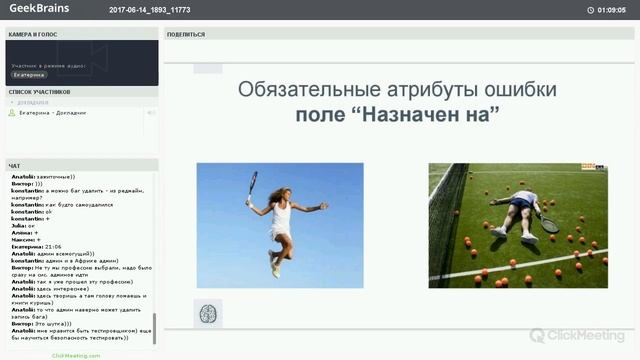The width and height of the screenshot is (640, 360).
Task: Click konstantin message как будто самоудалился
Action: pyautogui.click(x=62, y=205)
